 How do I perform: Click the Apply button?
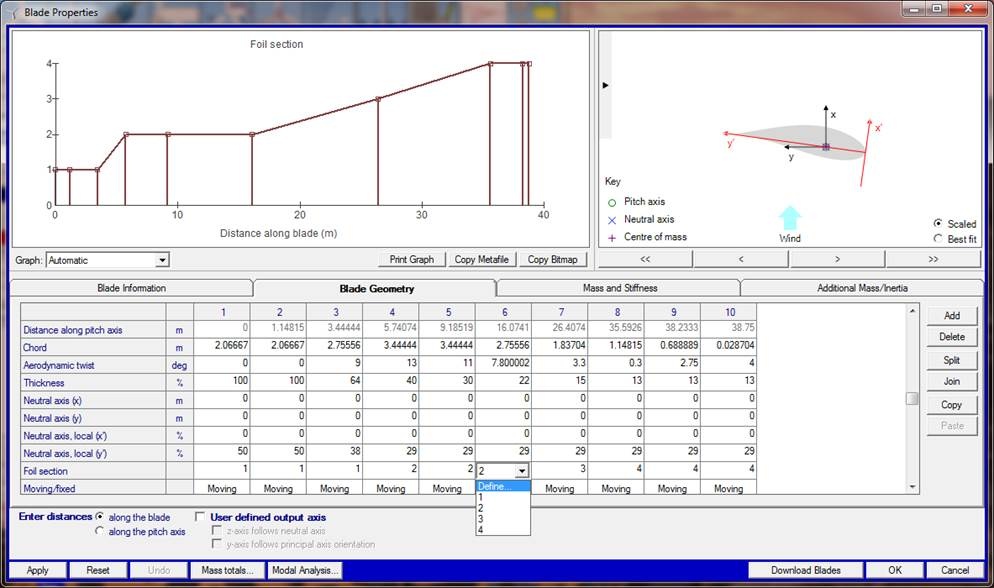(37, 570)
